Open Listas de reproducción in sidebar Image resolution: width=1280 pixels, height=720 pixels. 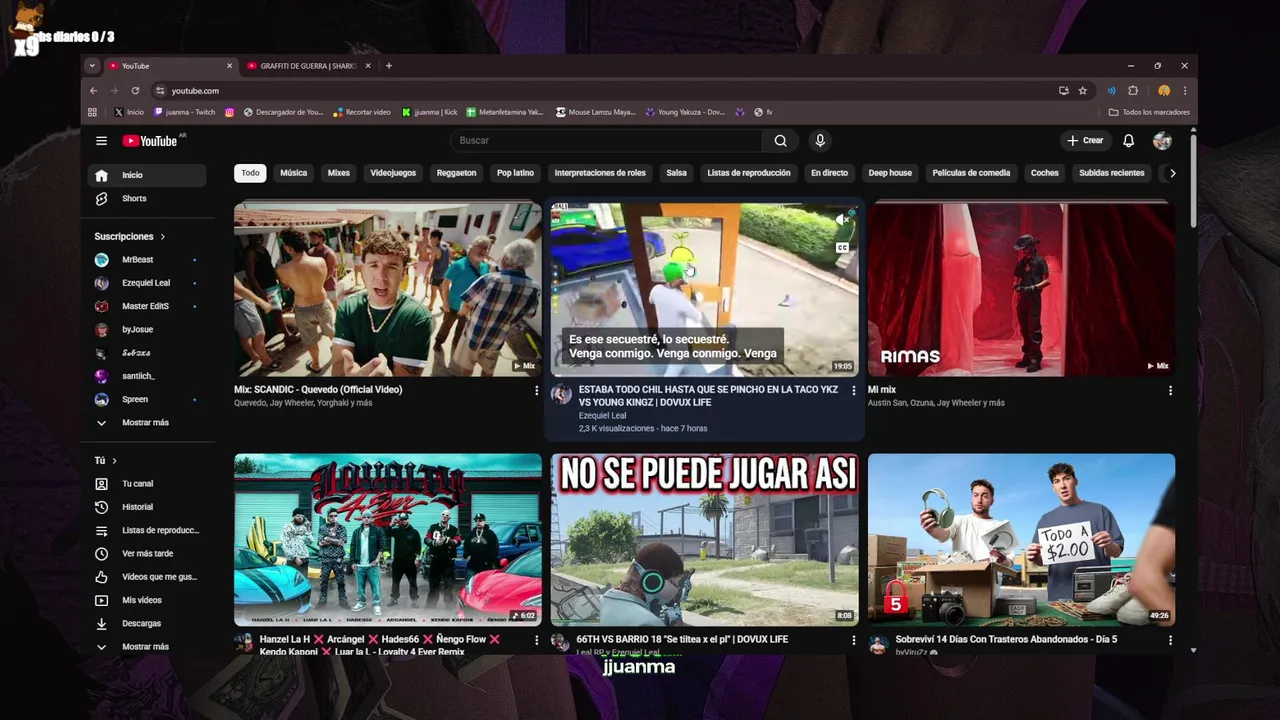pos(147,530)
